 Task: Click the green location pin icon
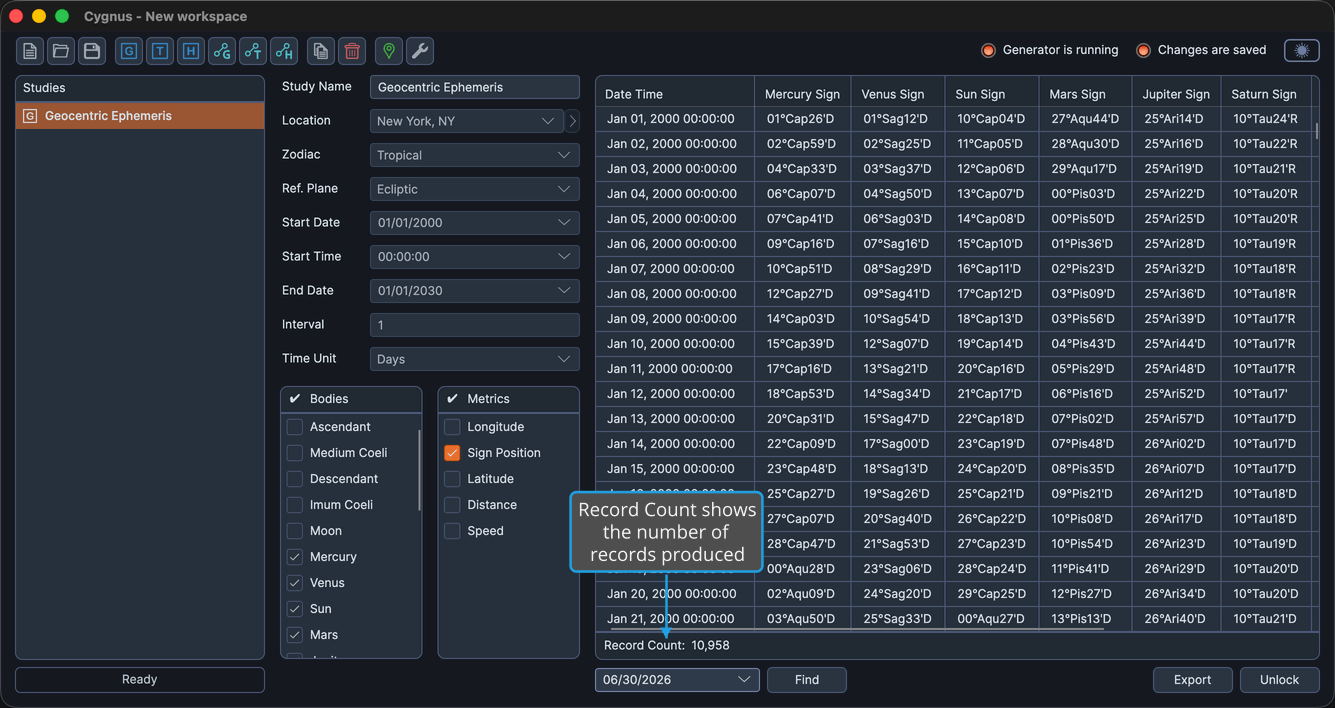pos(389,51)
